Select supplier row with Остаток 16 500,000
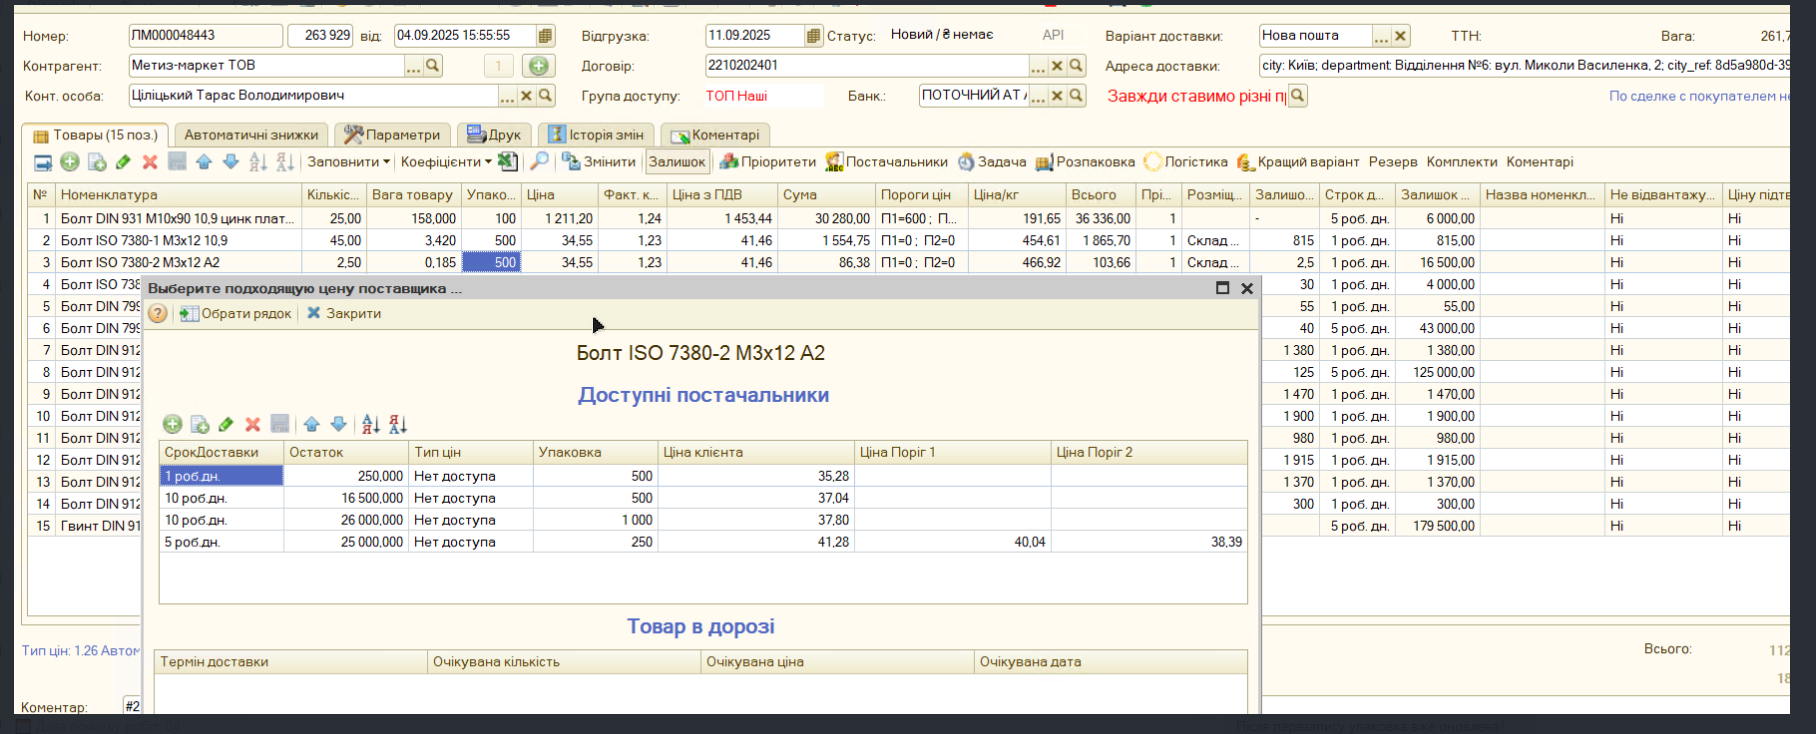Screen dimensions: 1816x734 703,498
